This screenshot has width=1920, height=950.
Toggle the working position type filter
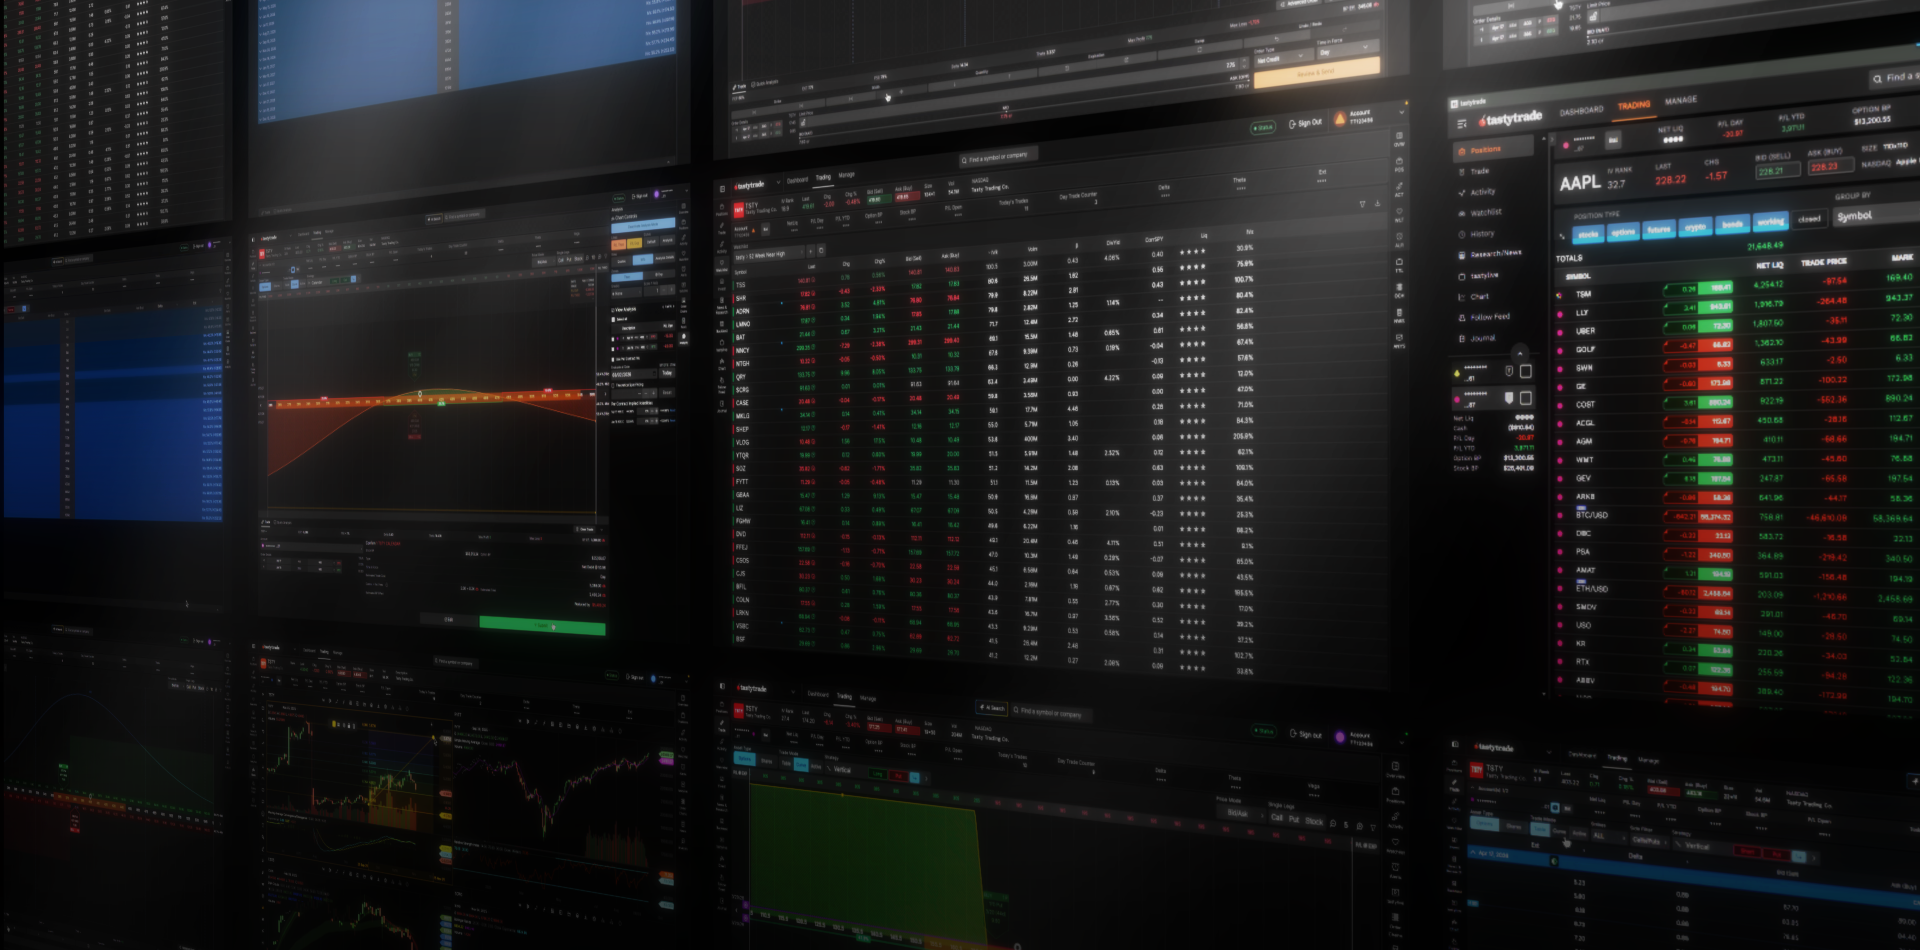[x=1770, y=222]
